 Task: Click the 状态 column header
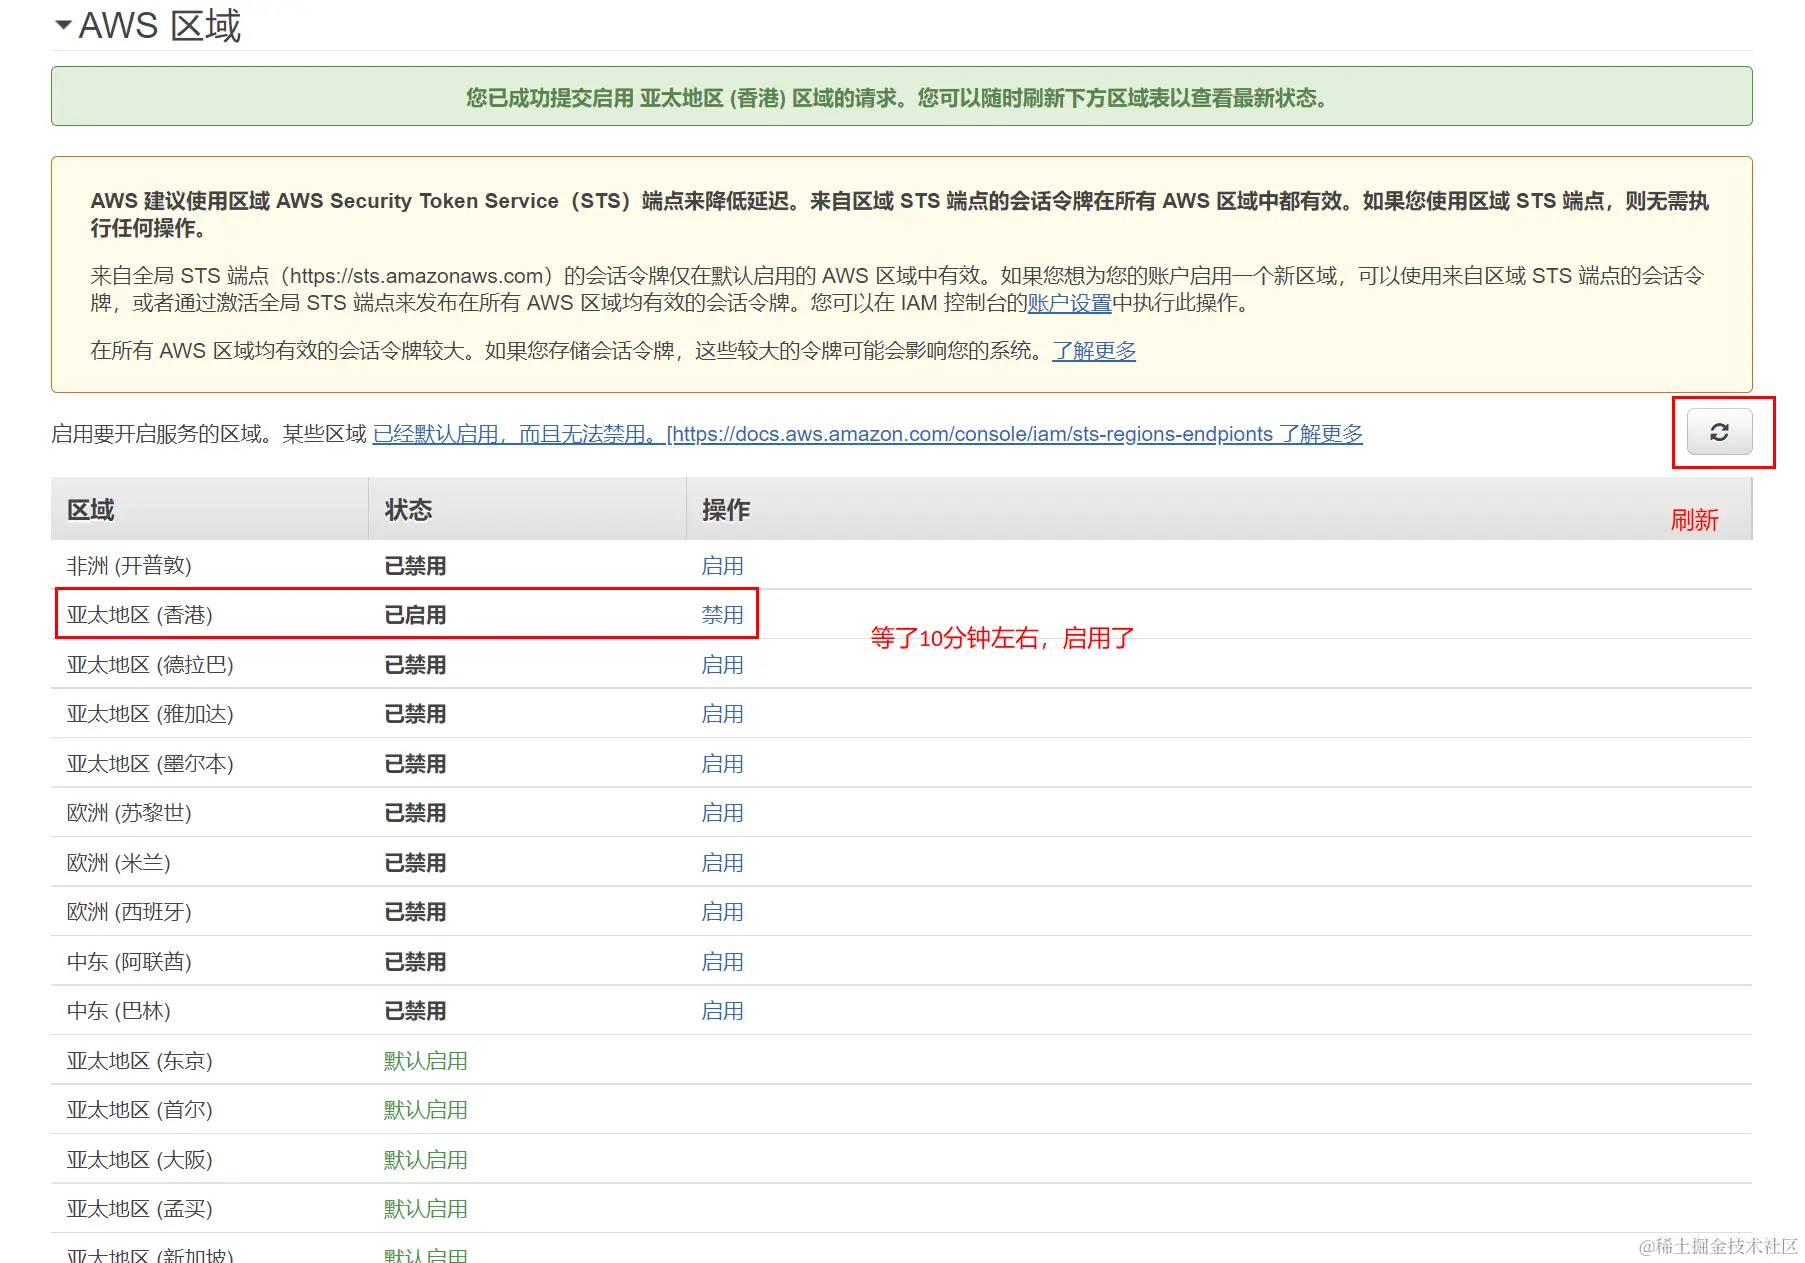tap(408, 510)
